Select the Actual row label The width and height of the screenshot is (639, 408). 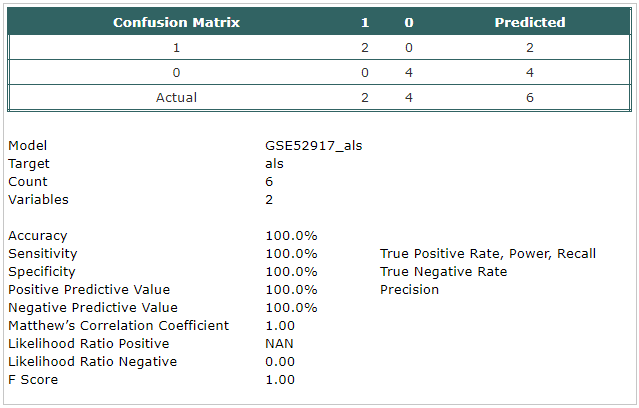coord(176,97)
